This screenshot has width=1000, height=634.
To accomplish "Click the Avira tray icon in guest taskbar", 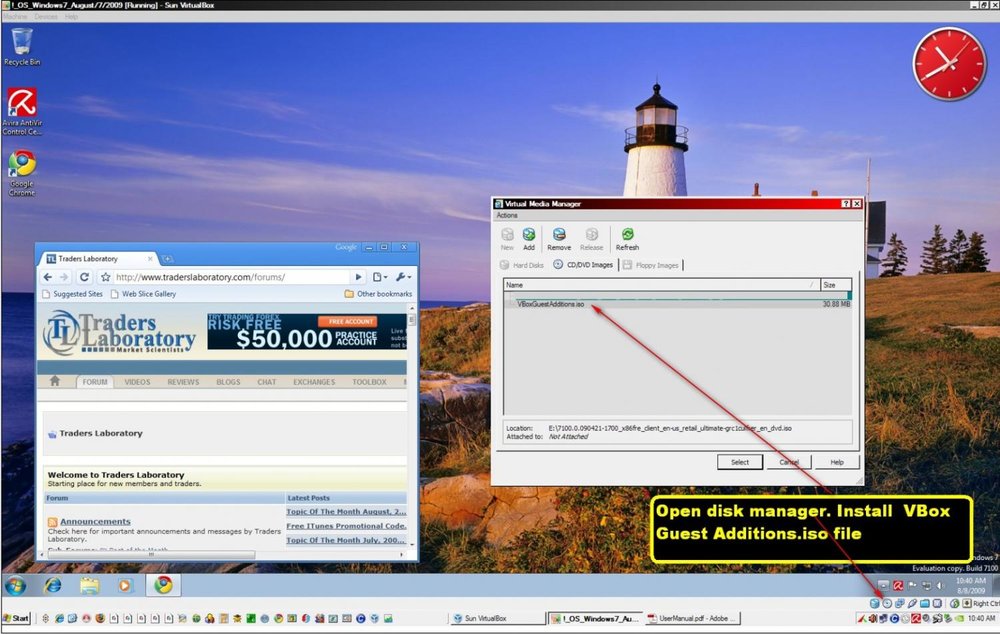I will tap(898, 585).
